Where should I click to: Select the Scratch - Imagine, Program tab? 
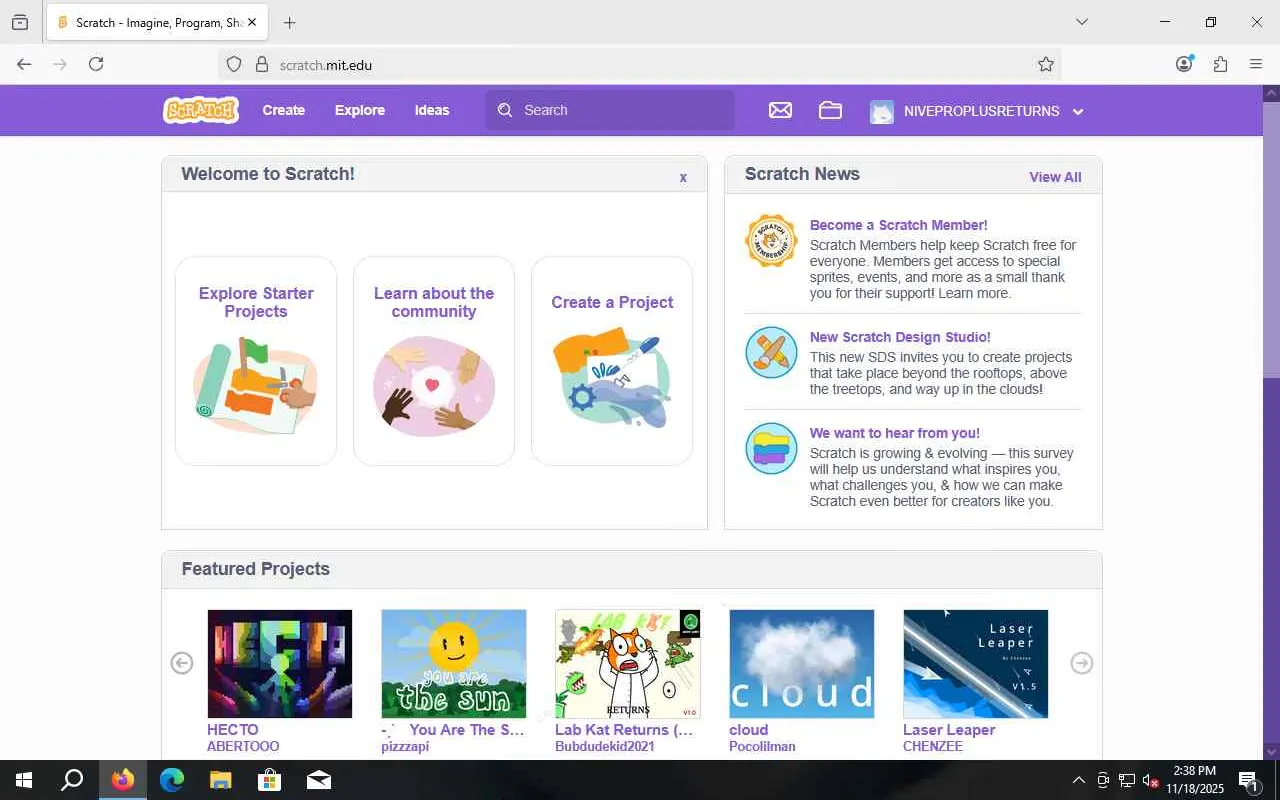[155, 22]
